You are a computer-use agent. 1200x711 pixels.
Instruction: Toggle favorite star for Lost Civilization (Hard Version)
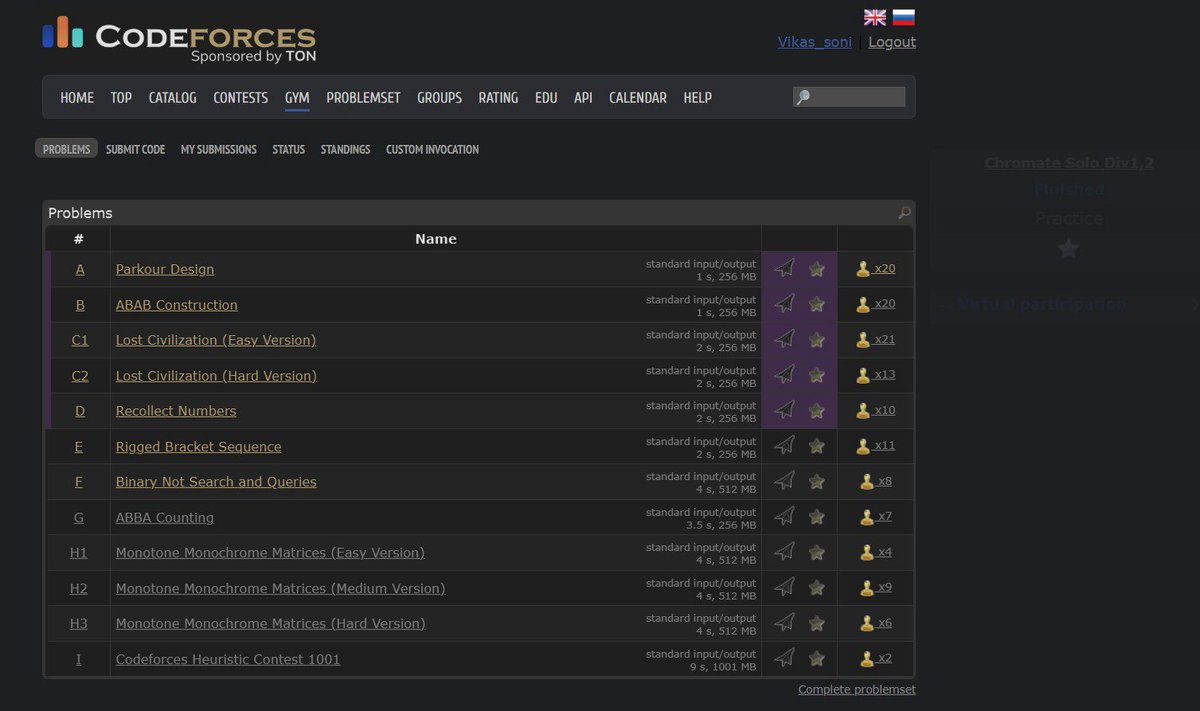(817, 375)
